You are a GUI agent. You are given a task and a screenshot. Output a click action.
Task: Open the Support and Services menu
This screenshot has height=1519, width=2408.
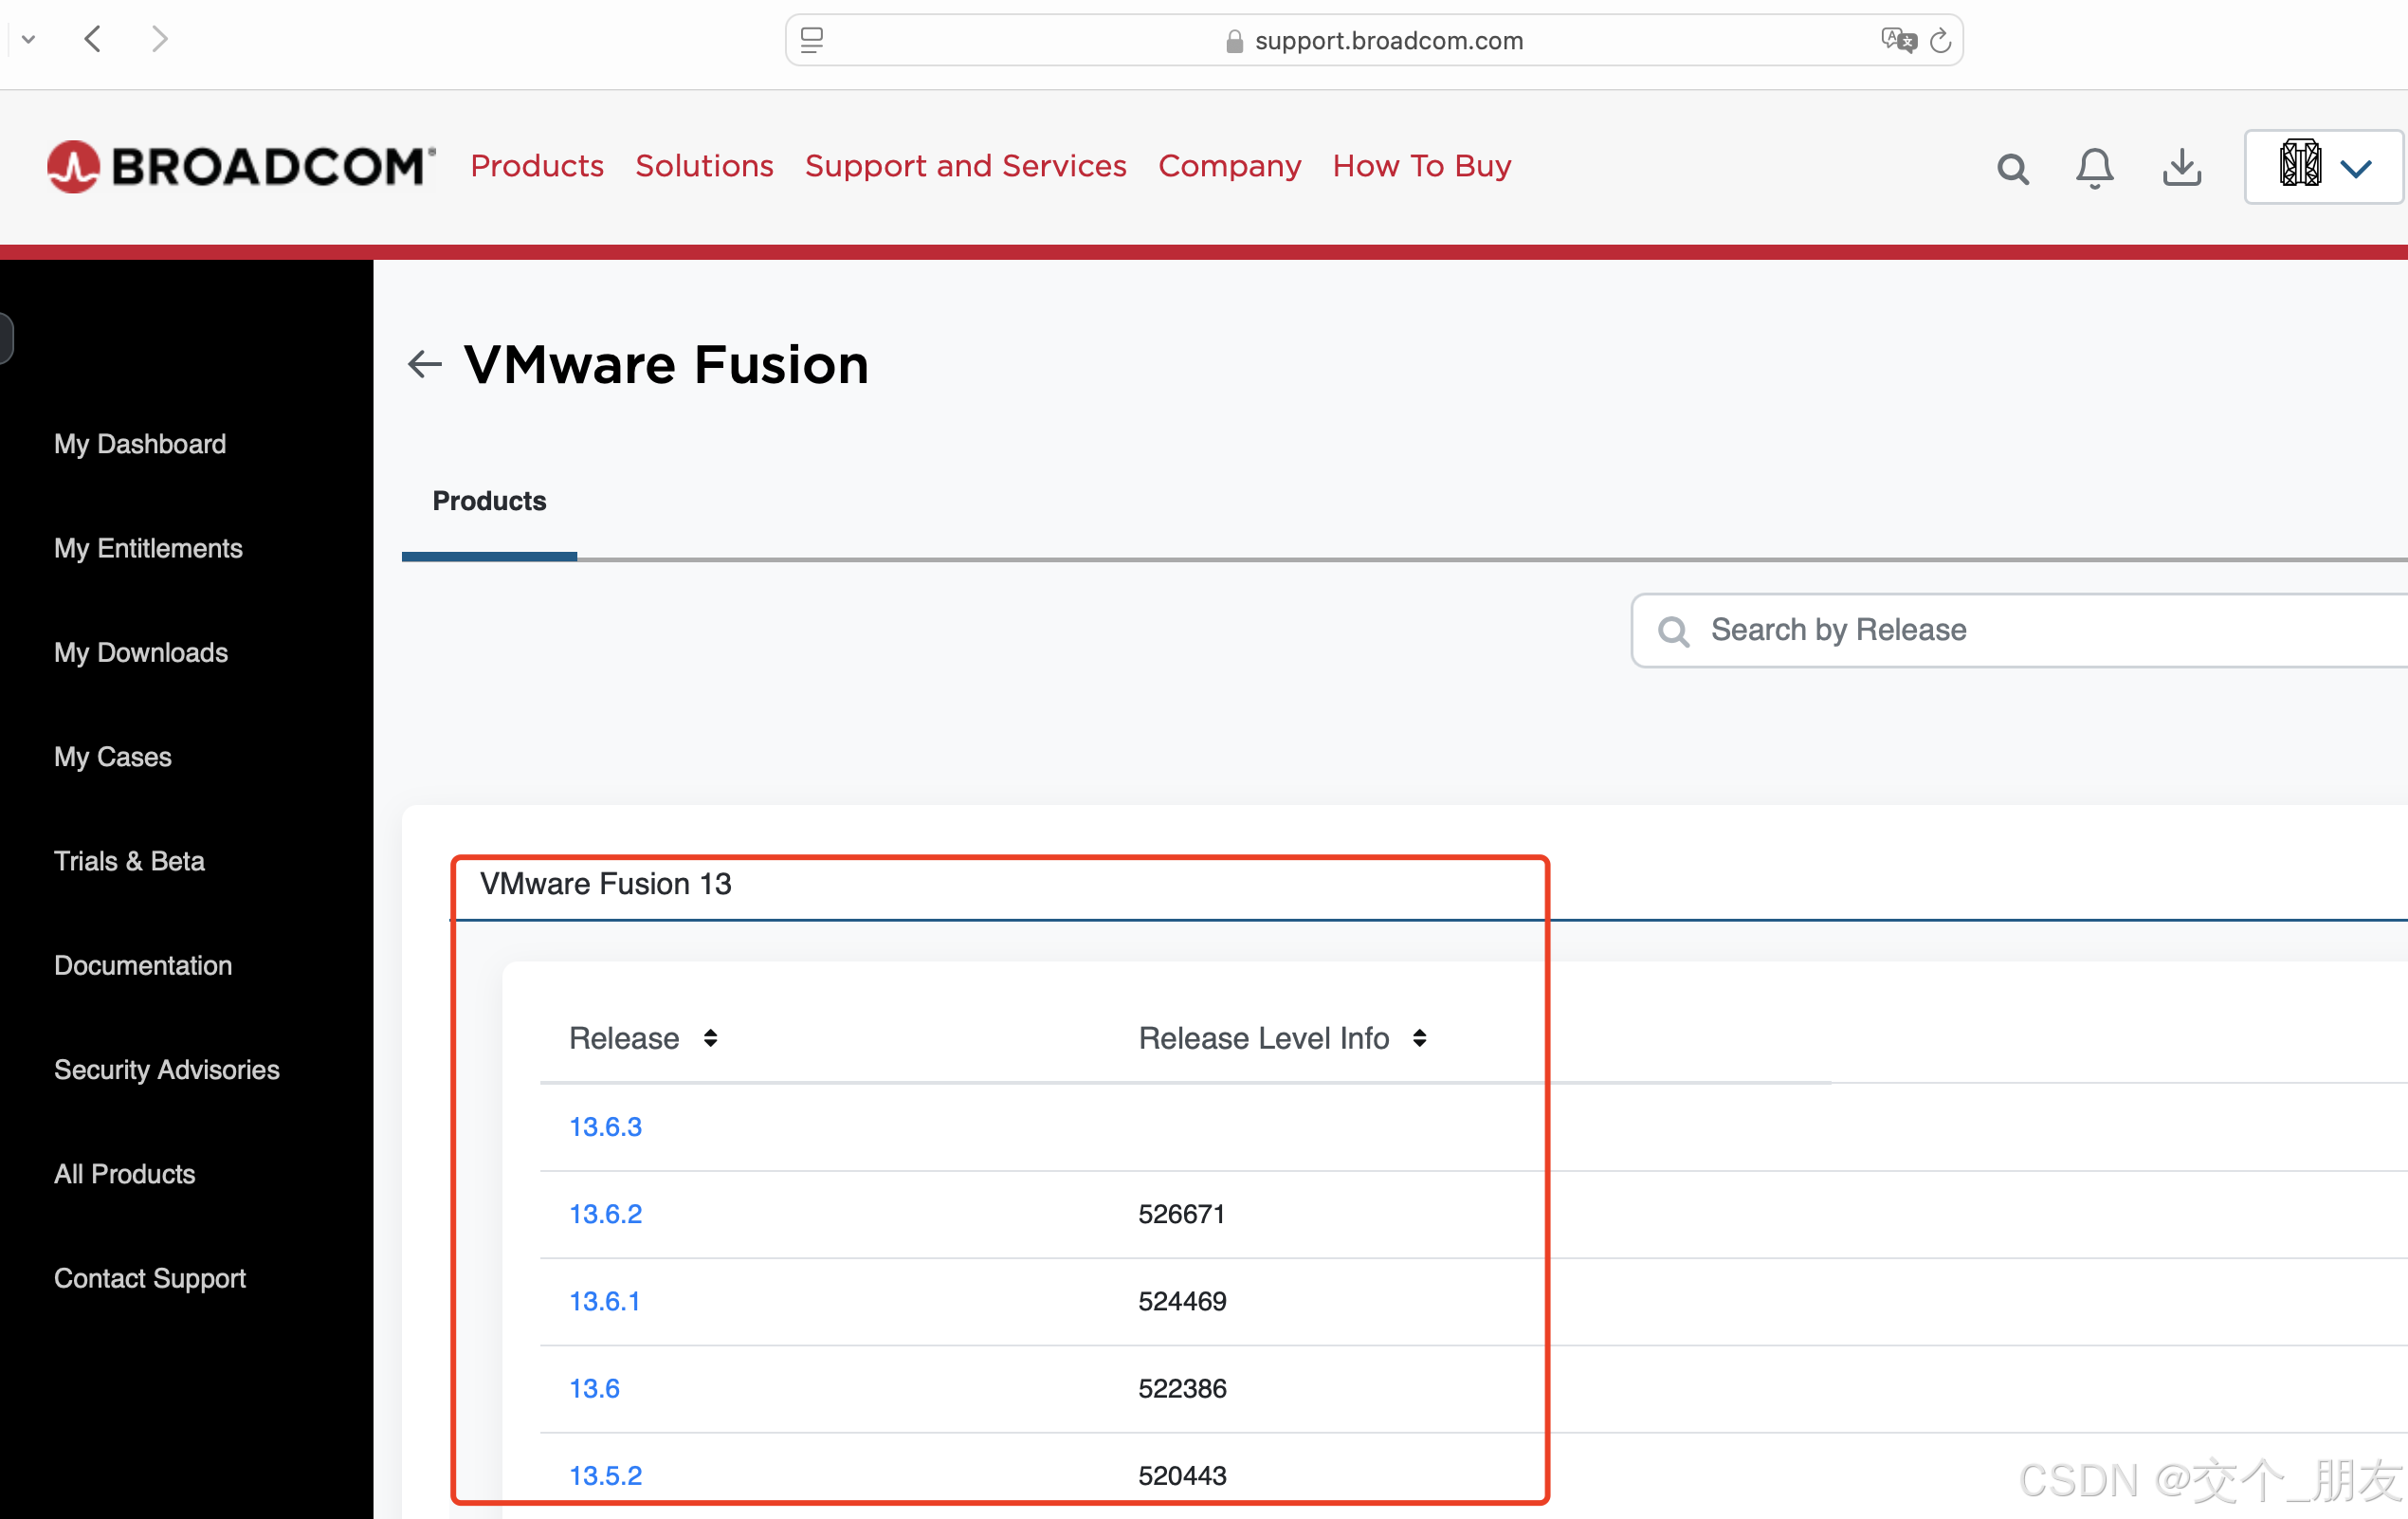(965, 166)
